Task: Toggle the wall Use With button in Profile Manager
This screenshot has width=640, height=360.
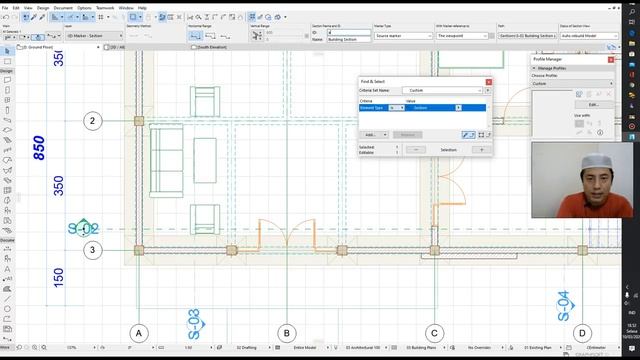Action: coord(579,123)
